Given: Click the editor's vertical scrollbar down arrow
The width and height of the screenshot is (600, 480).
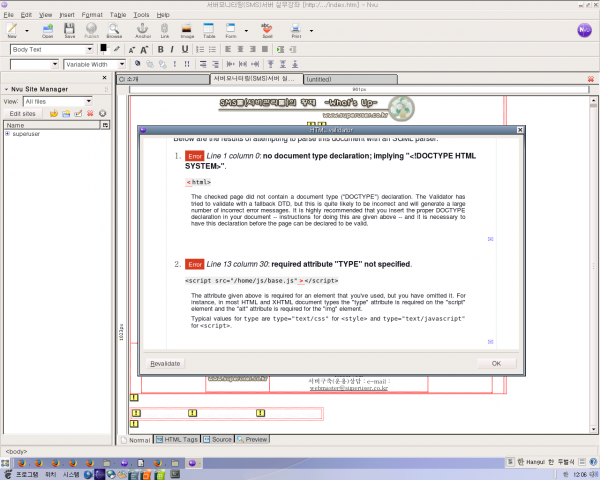Looking at the screenshot, I should 593,429.
